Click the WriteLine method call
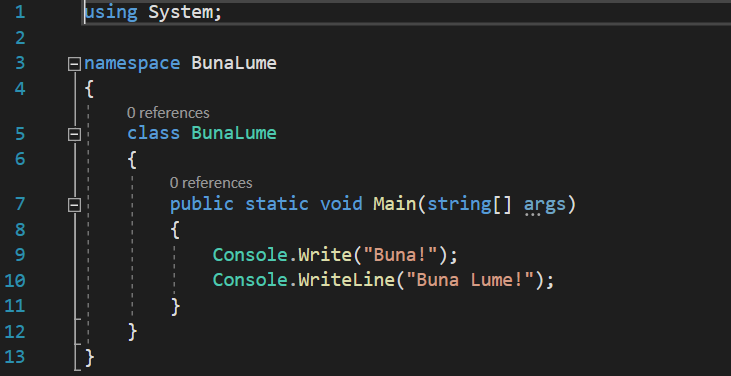The width and height of the screenshot is (731, 376). point(346,280)
